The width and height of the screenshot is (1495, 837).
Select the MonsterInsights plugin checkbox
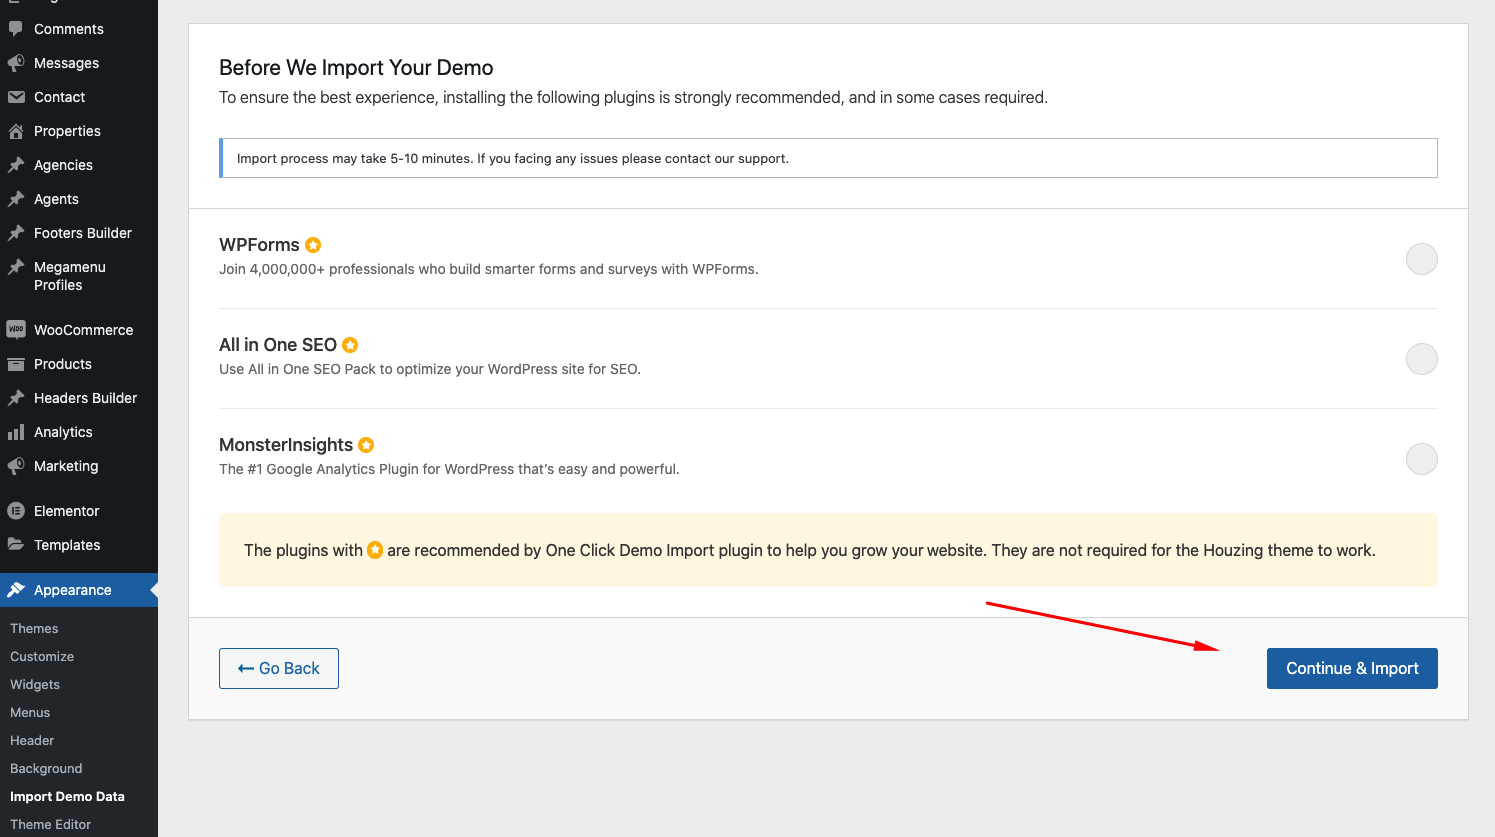[x=1421, y=459]
